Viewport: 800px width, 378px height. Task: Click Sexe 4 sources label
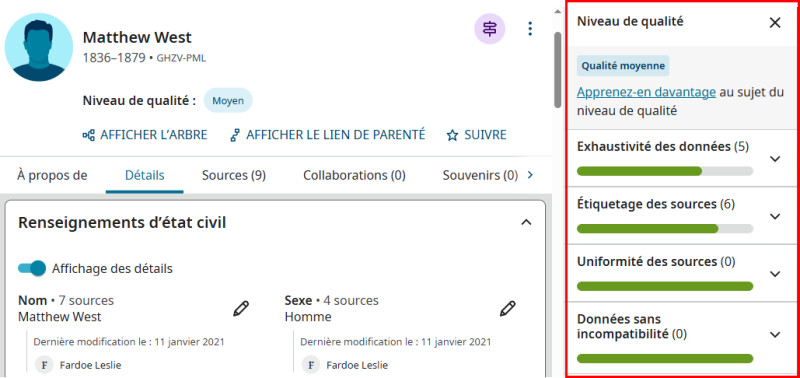point(332,300)
